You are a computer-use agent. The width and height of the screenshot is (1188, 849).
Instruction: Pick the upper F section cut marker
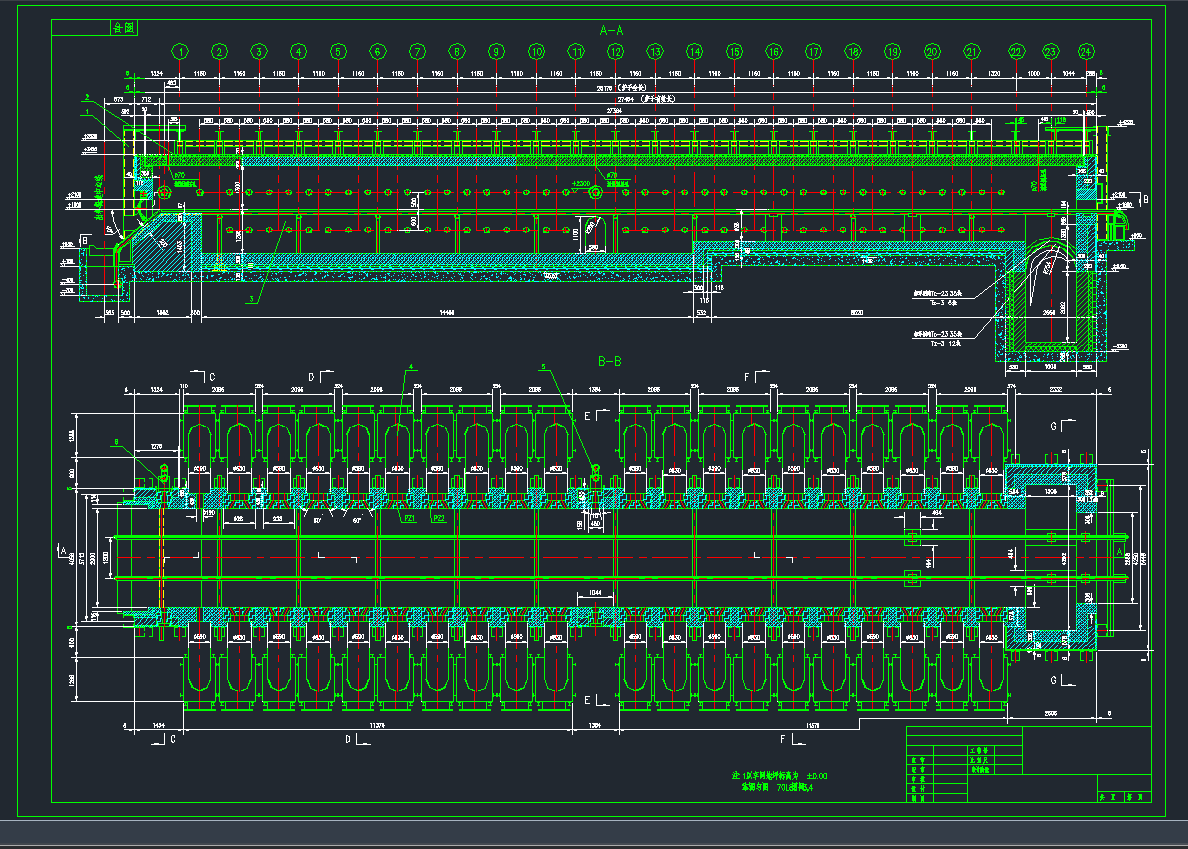pyautogui.click(x=748, y=377)
